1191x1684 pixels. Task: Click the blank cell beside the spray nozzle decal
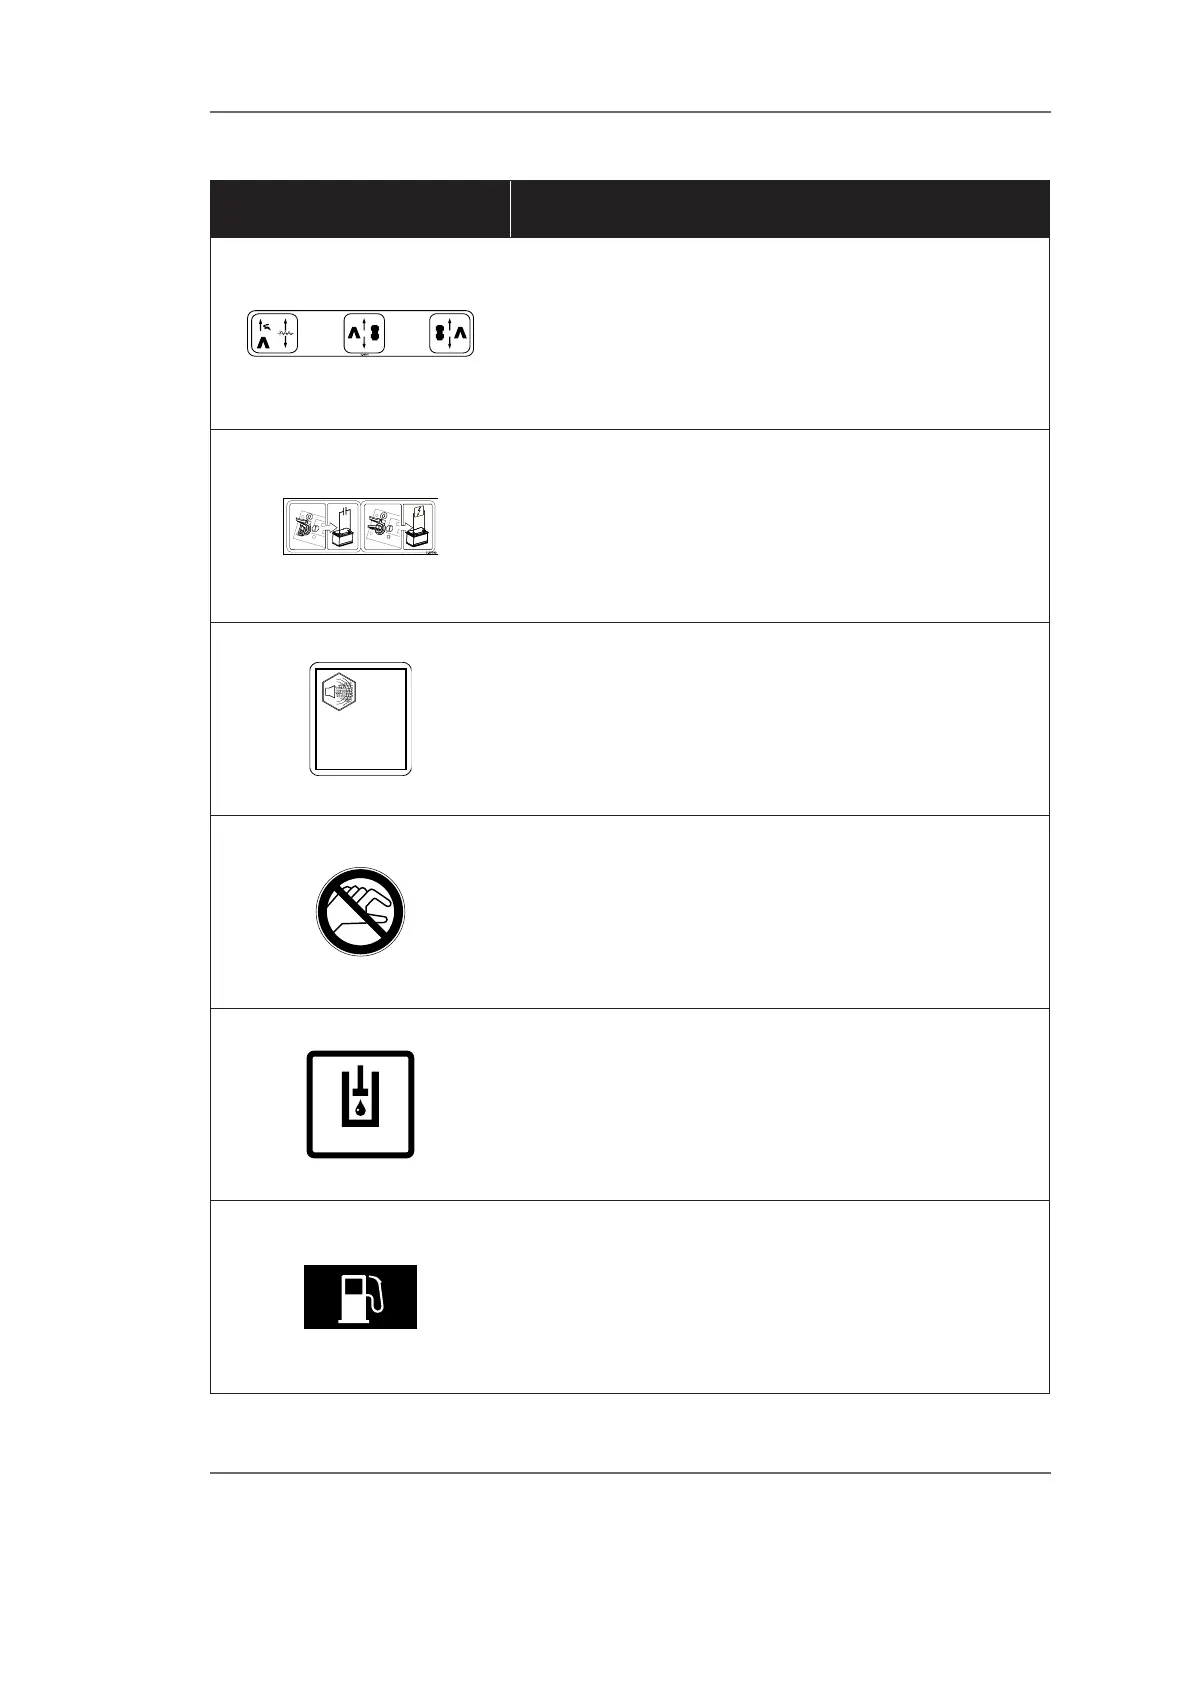pos(780,718)
